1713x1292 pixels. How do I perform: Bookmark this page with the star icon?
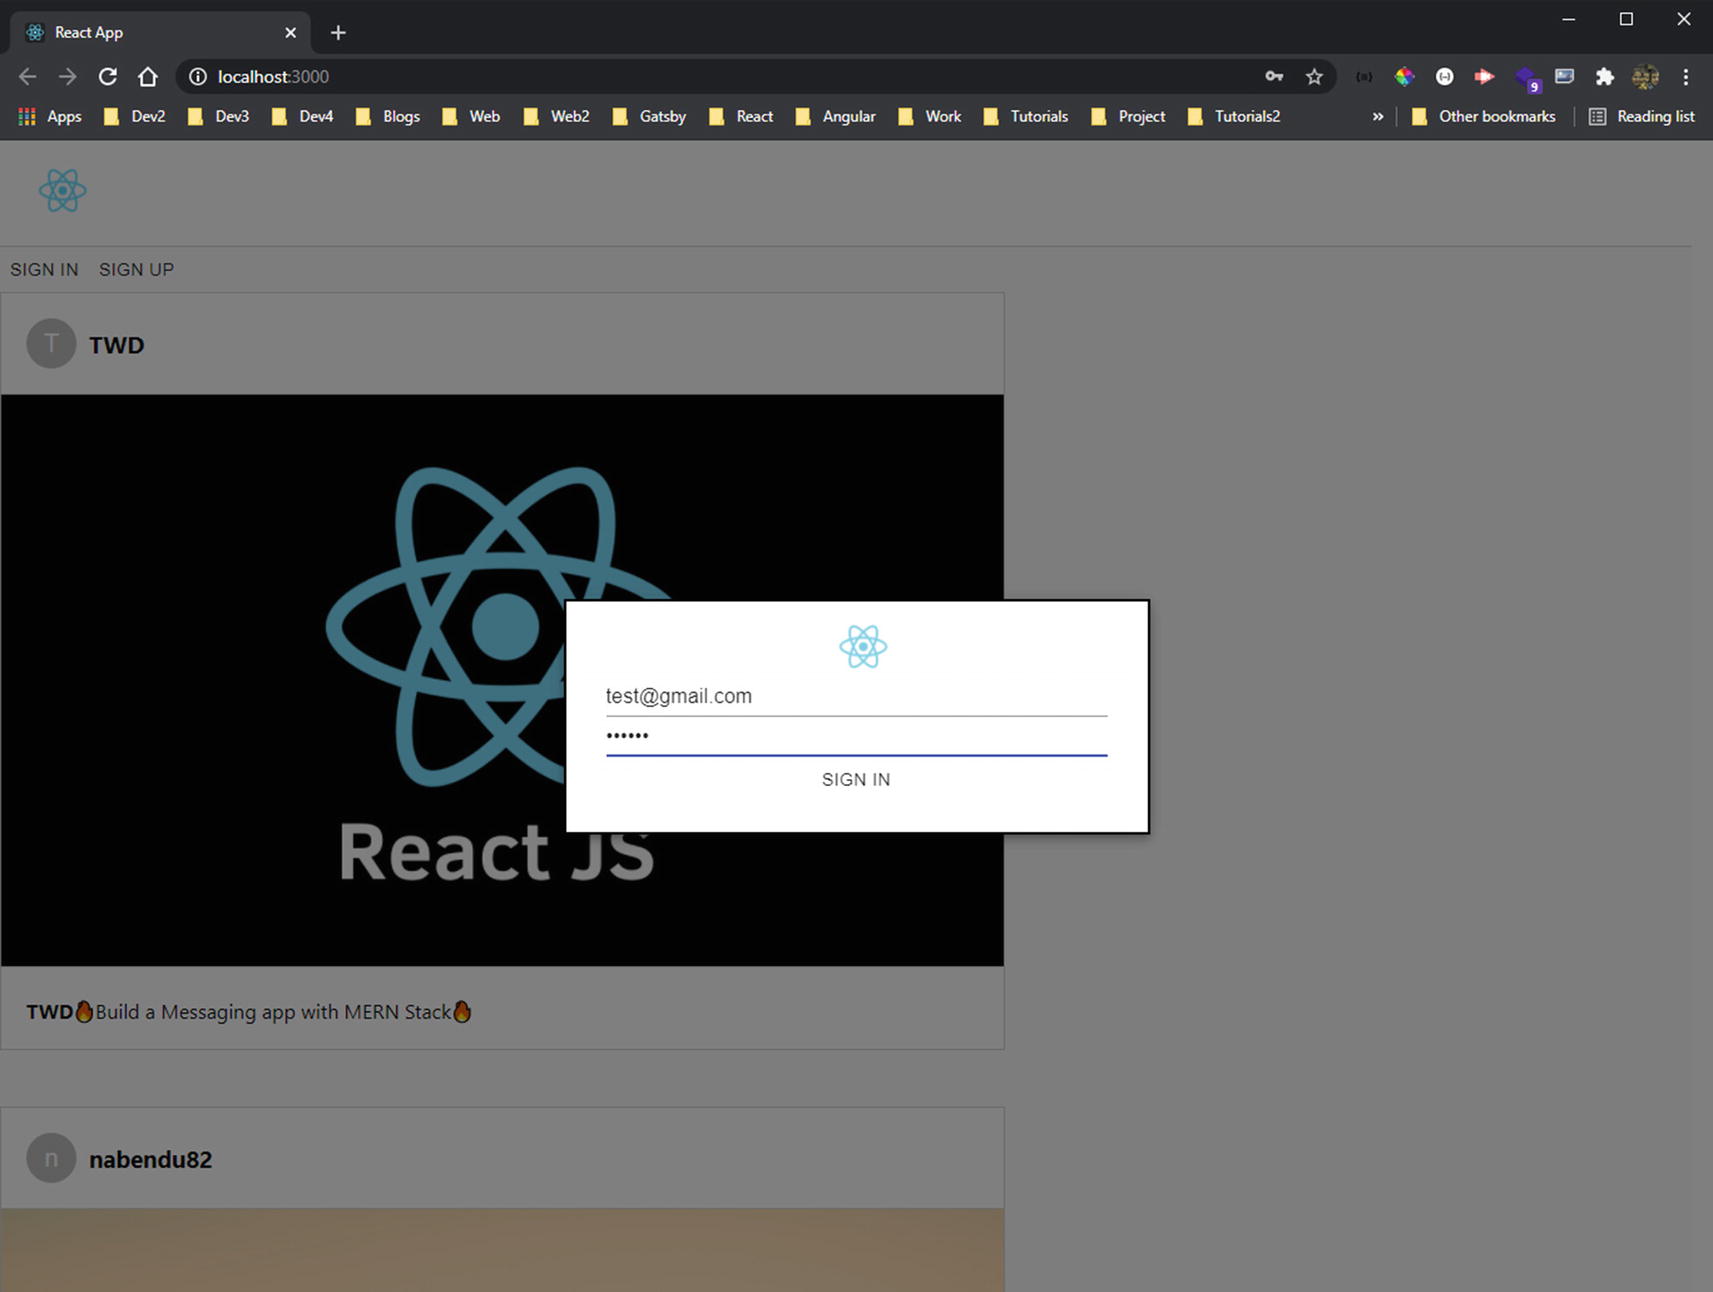click(x=1314, y=77)
